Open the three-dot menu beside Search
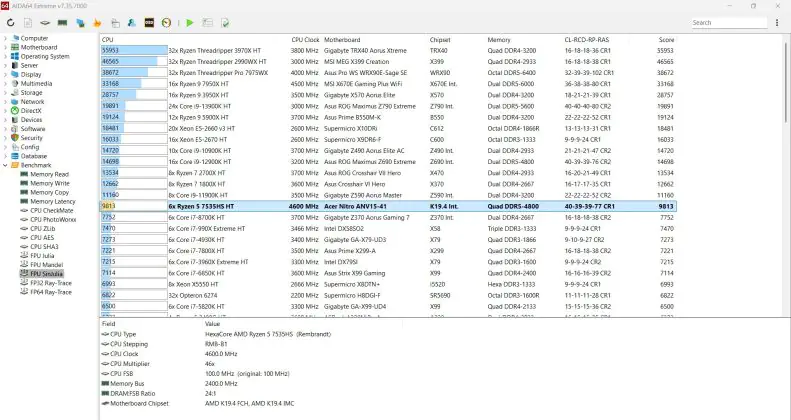Viewport: 791px width, 420px height. (x=777, y=23)
